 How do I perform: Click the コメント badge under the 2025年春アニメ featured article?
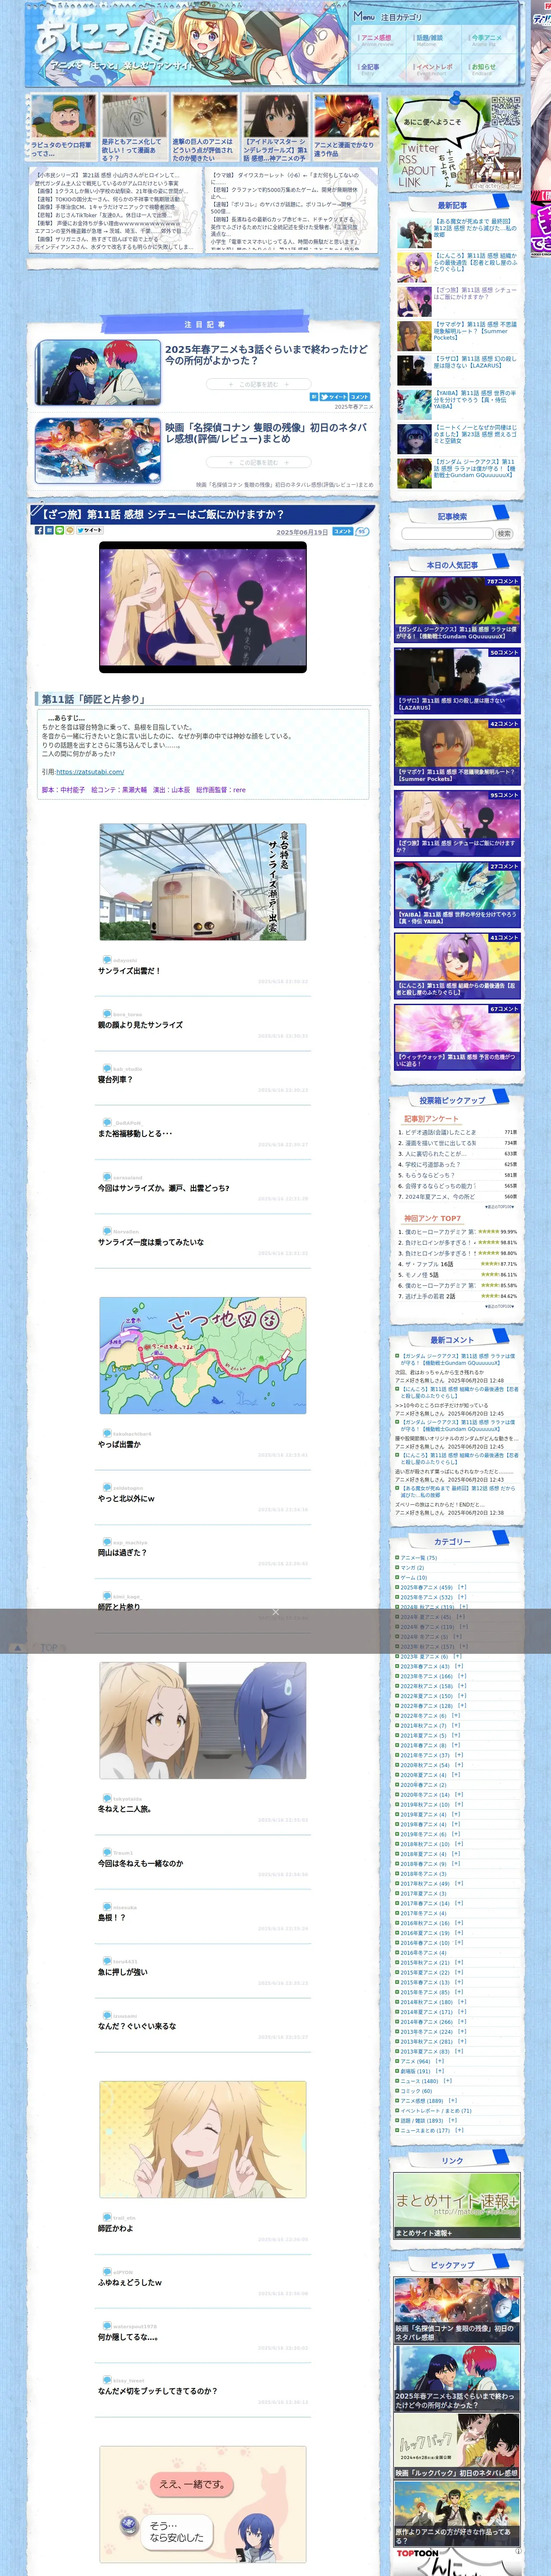tap(359, 397)
